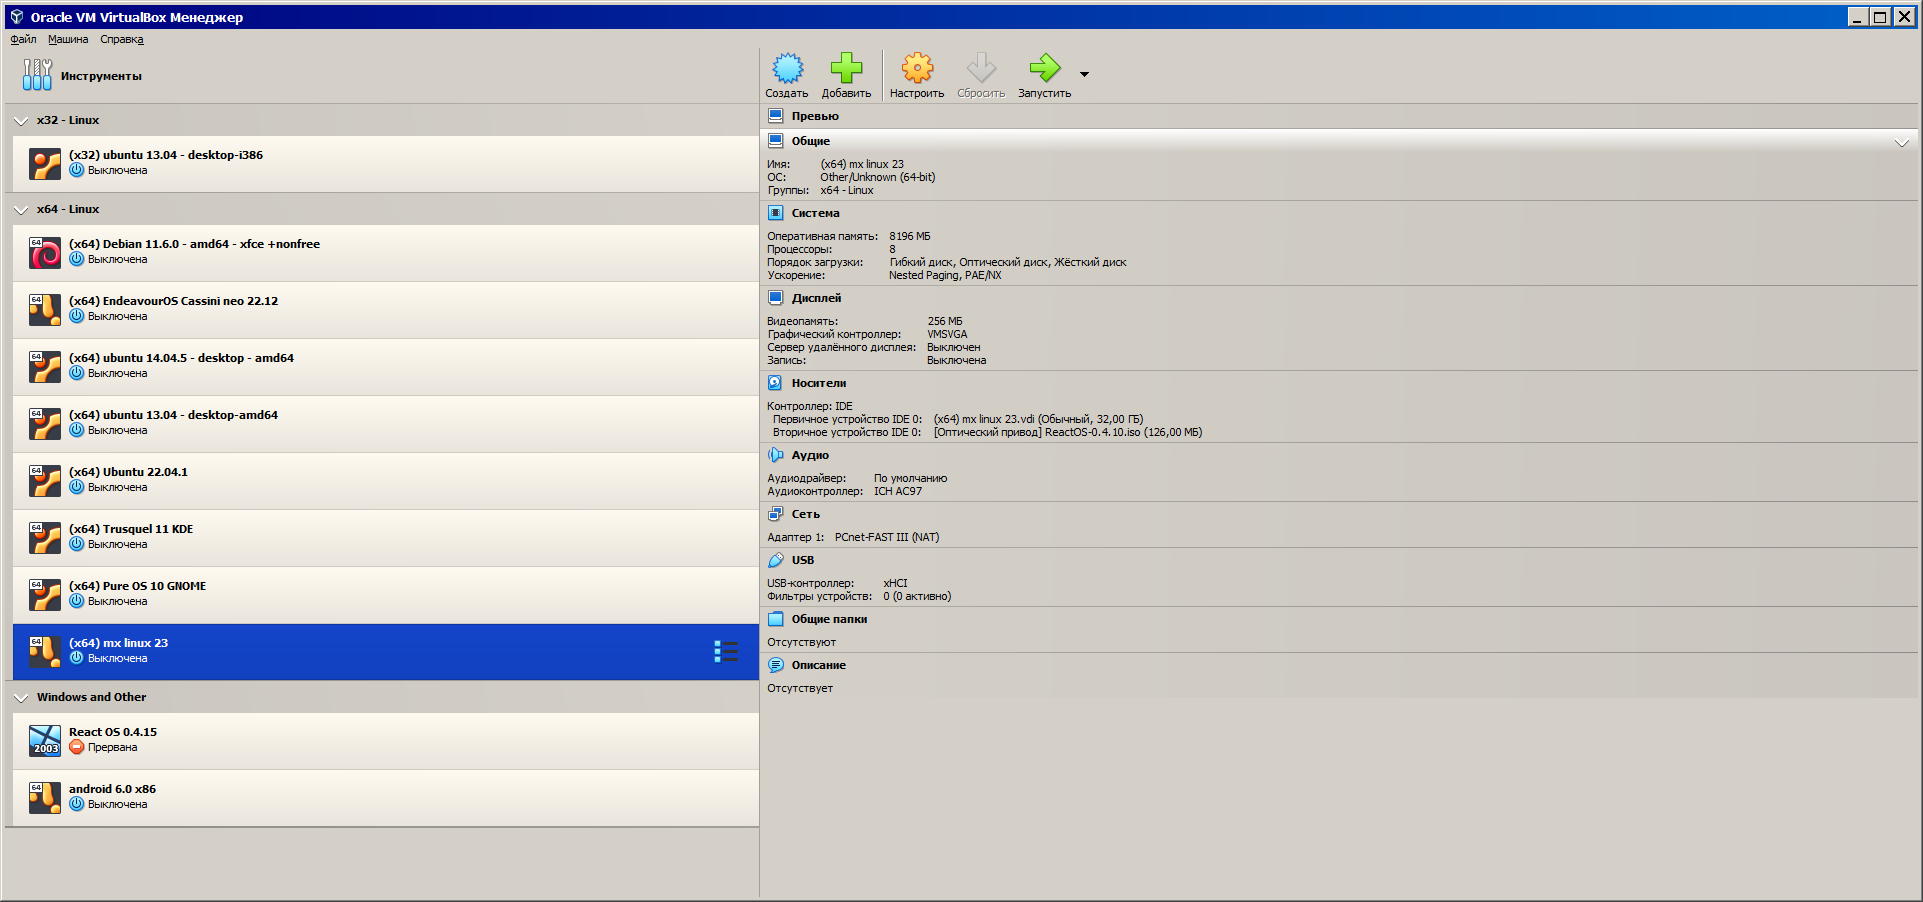Open the Файл menu
The height and width of the screenshot is (902, 1923).
click(23, 40)
